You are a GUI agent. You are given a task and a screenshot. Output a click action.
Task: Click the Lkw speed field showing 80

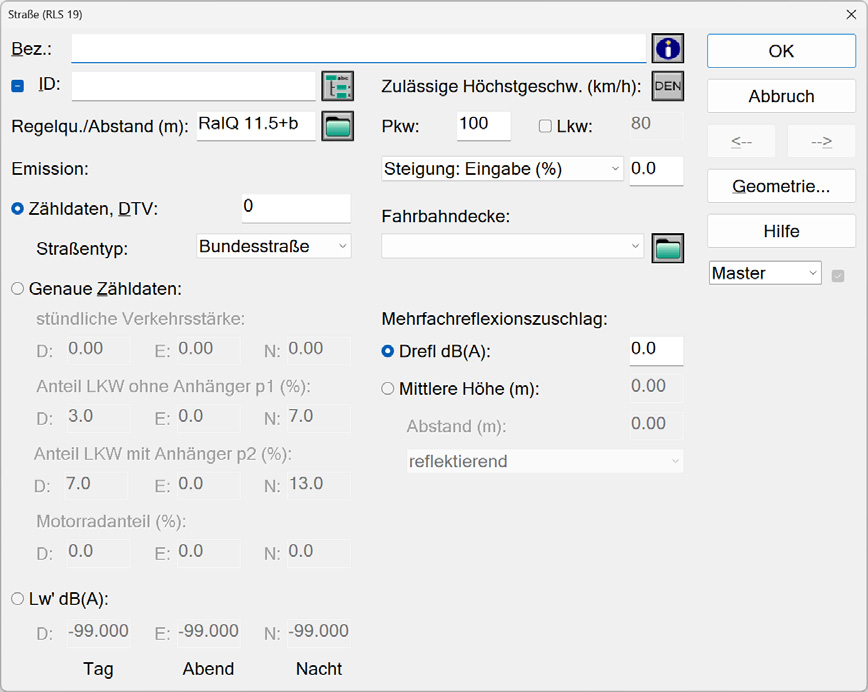click(x=657, y=126)
